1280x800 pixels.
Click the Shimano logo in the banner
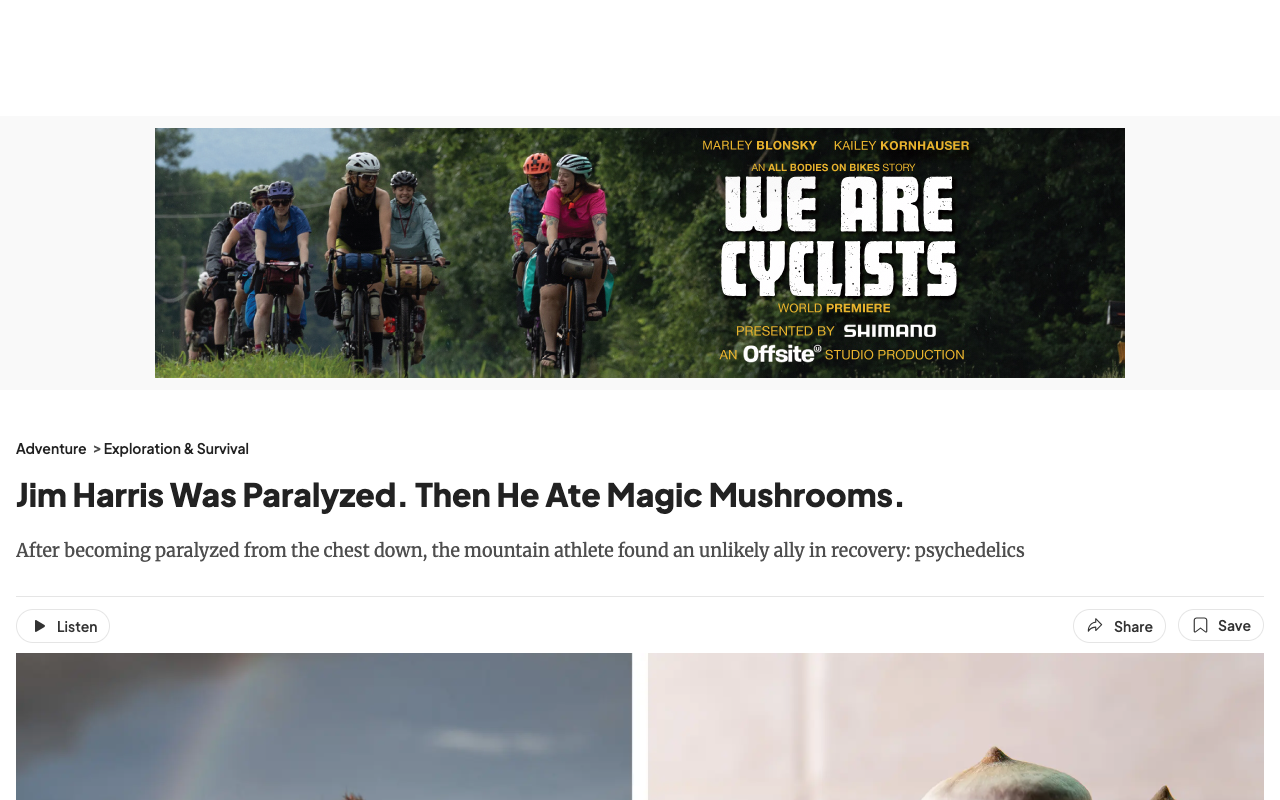coord(890,331)
